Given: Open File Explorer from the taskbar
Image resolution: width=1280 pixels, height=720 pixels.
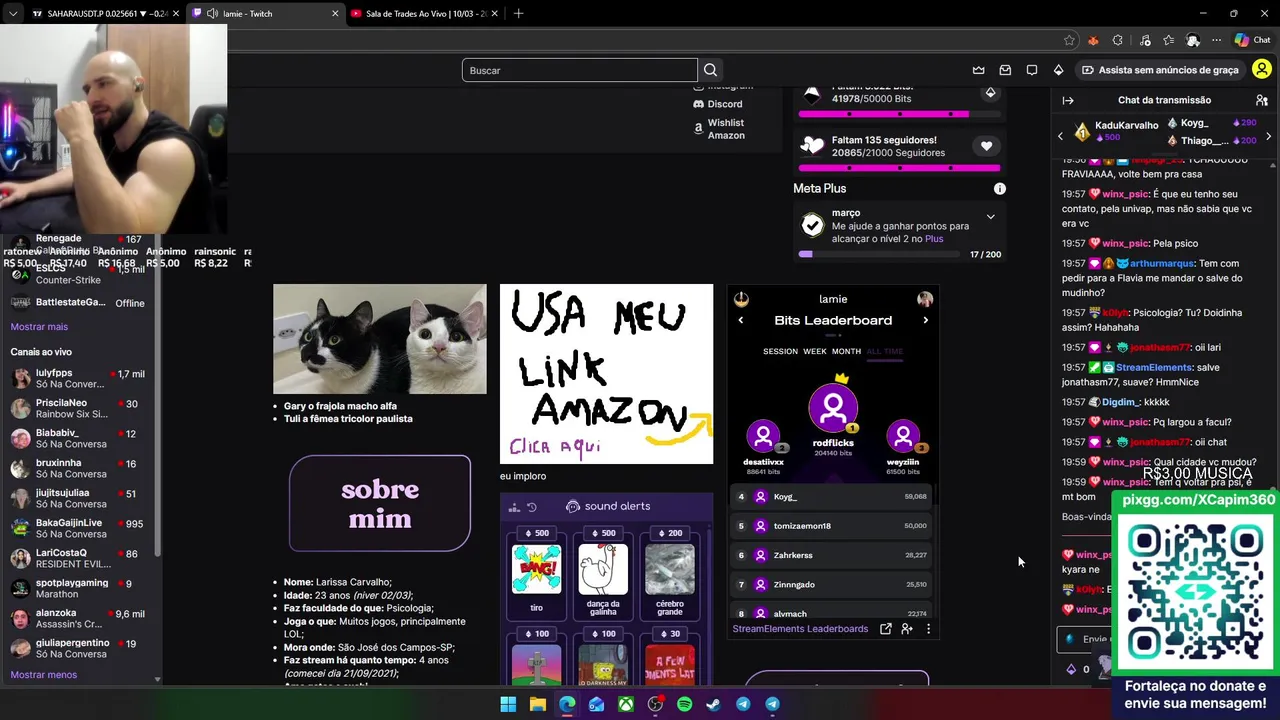Looking at the screenshot, I should coord(537,704).
